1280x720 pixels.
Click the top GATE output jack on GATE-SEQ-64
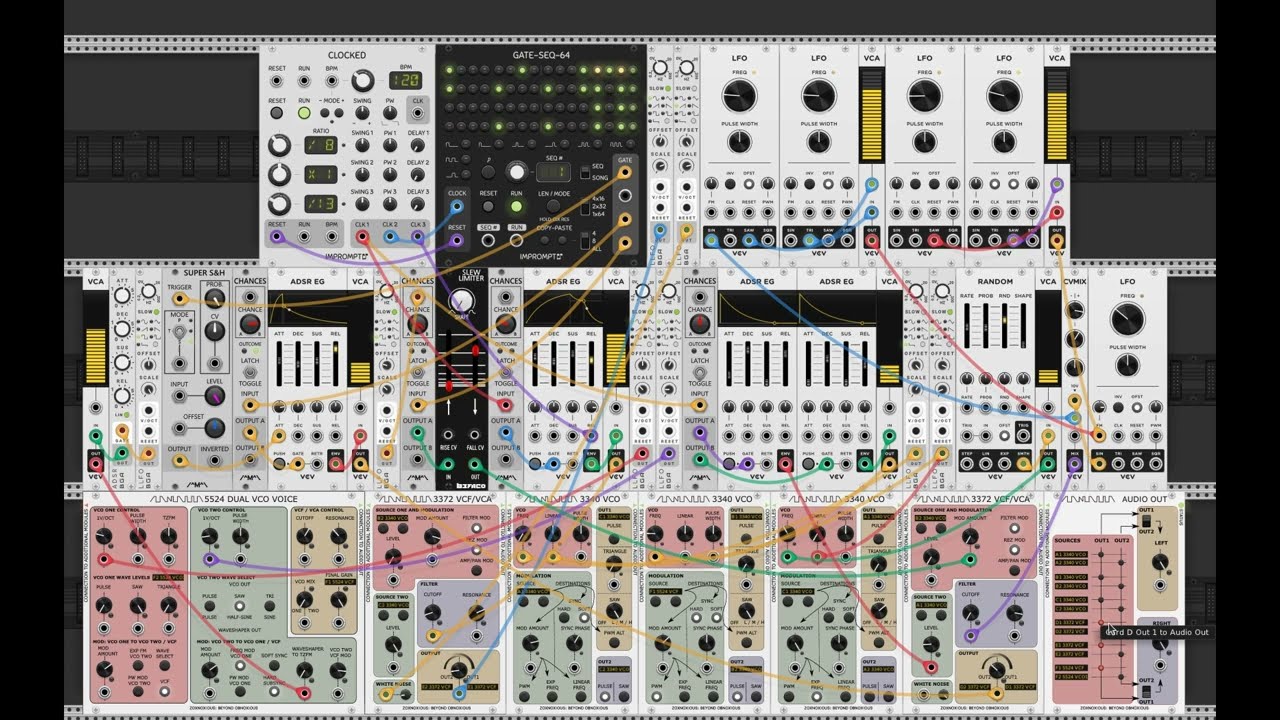click(625, 171)
